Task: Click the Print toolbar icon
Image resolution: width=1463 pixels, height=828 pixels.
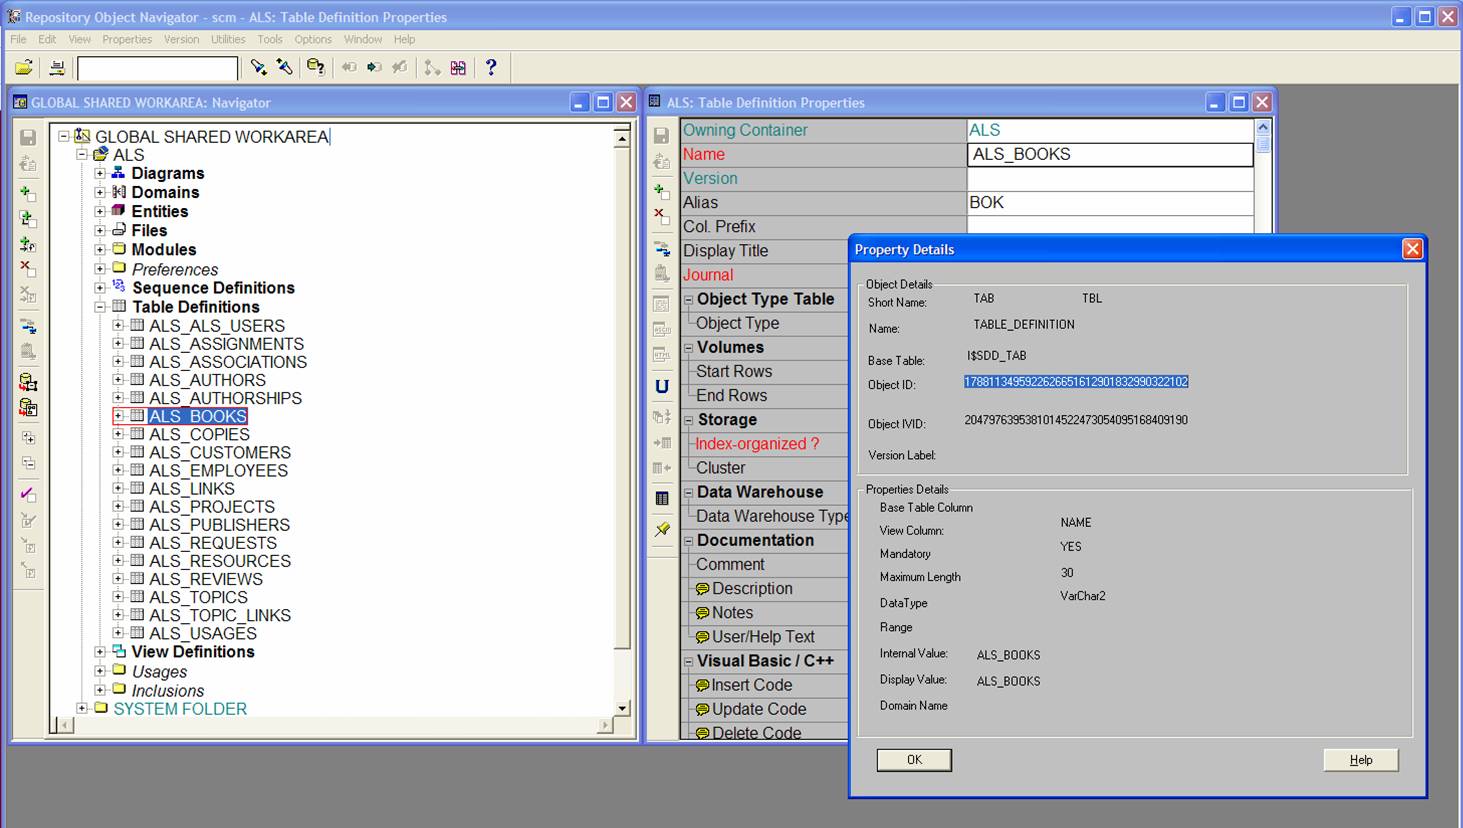Action: click(x=57, y=68)
